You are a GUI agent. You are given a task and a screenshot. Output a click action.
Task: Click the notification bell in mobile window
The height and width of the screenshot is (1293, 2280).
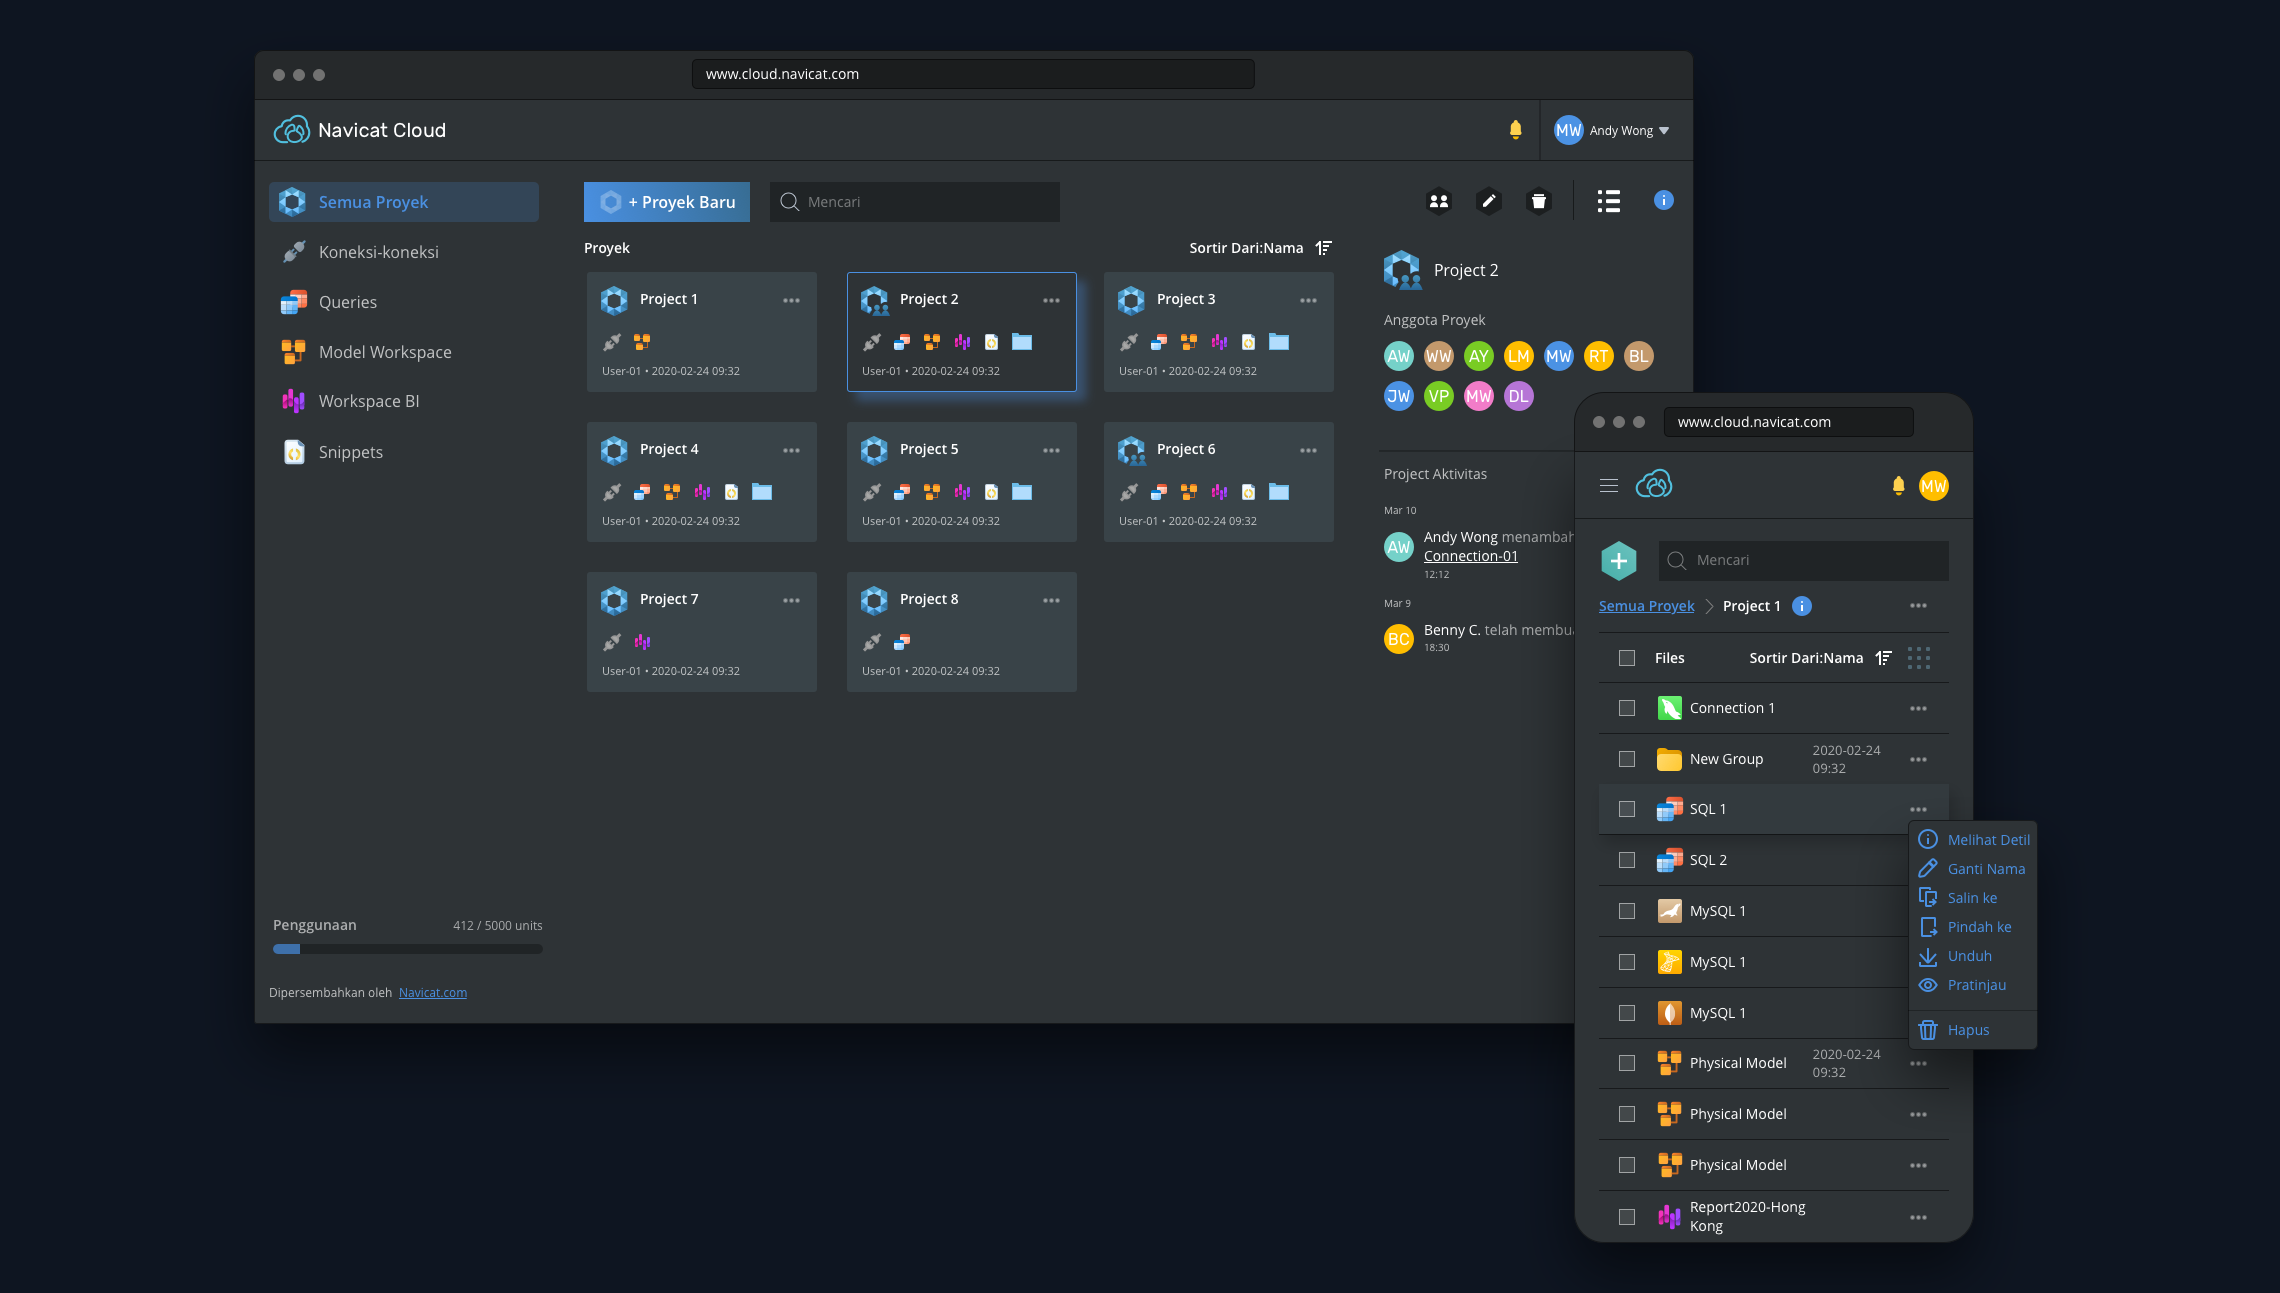tap(1898, 486)
